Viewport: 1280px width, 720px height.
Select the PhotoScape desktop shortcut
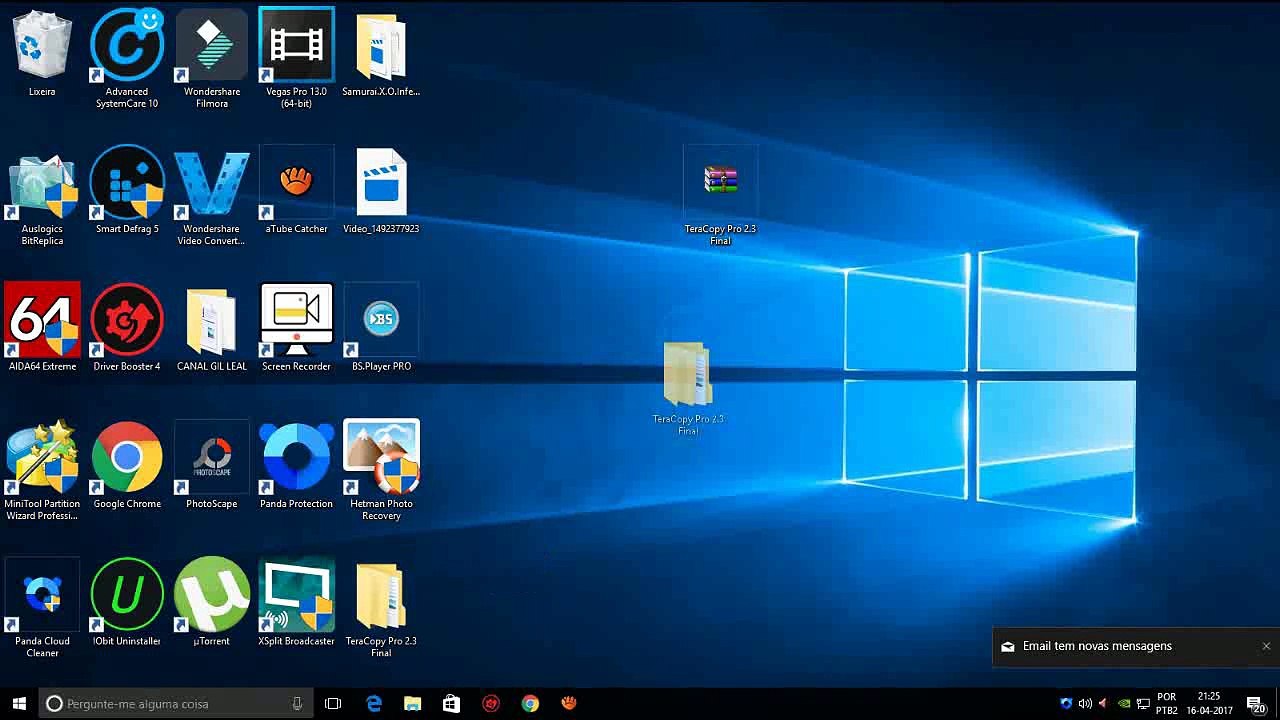[x=211, y=465]
